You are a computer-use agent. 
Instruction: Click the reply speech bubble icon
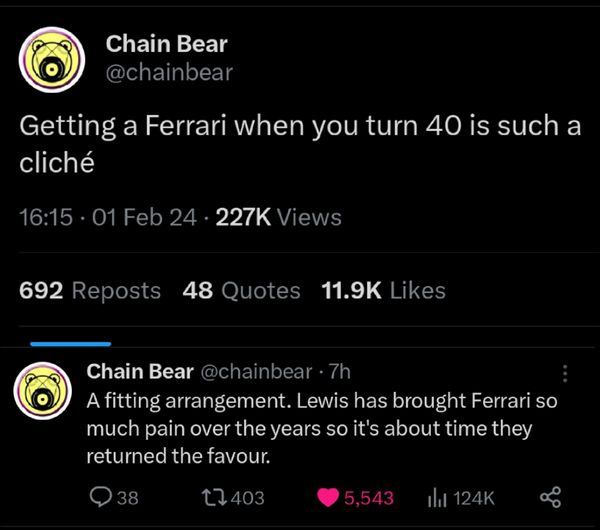click(x=100, y=497)
